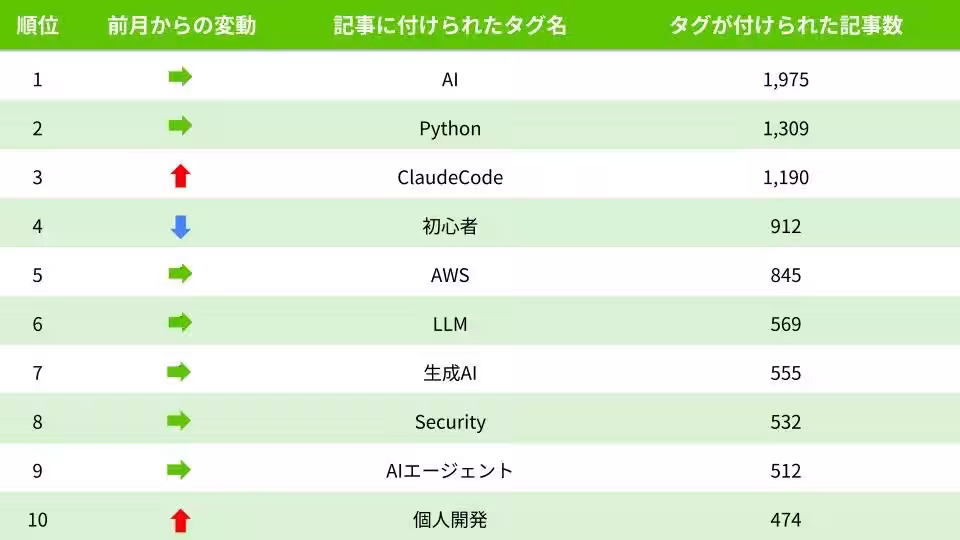Click the green arrow beside 生成AI

tap(179, 372)
